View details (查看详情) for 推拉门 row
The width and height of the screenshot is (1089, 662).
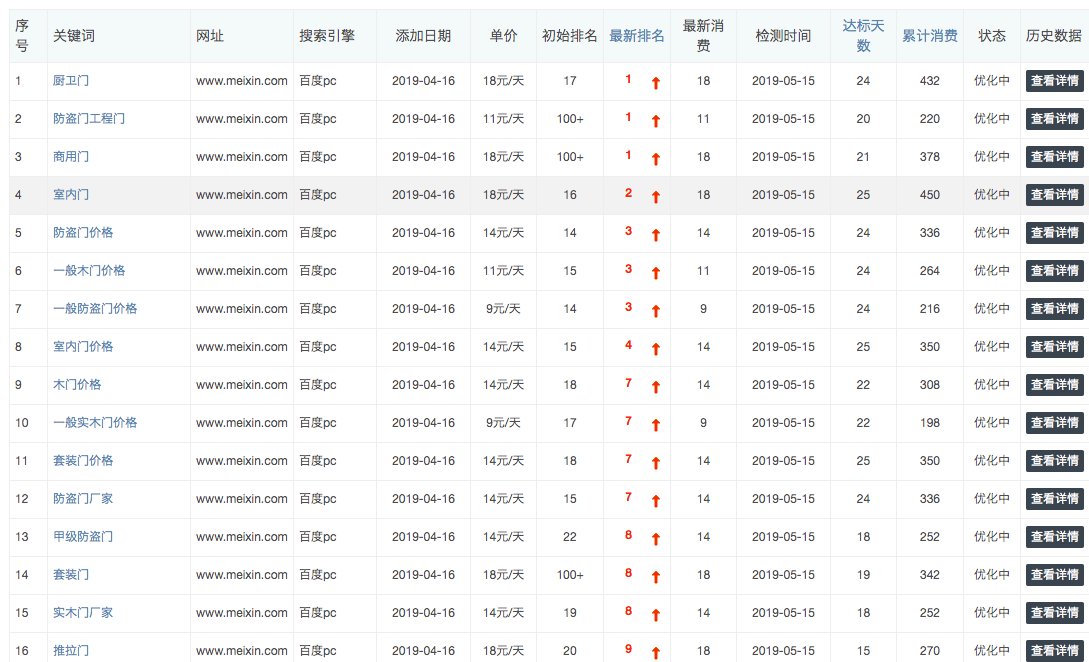(x=1054, y=651)
